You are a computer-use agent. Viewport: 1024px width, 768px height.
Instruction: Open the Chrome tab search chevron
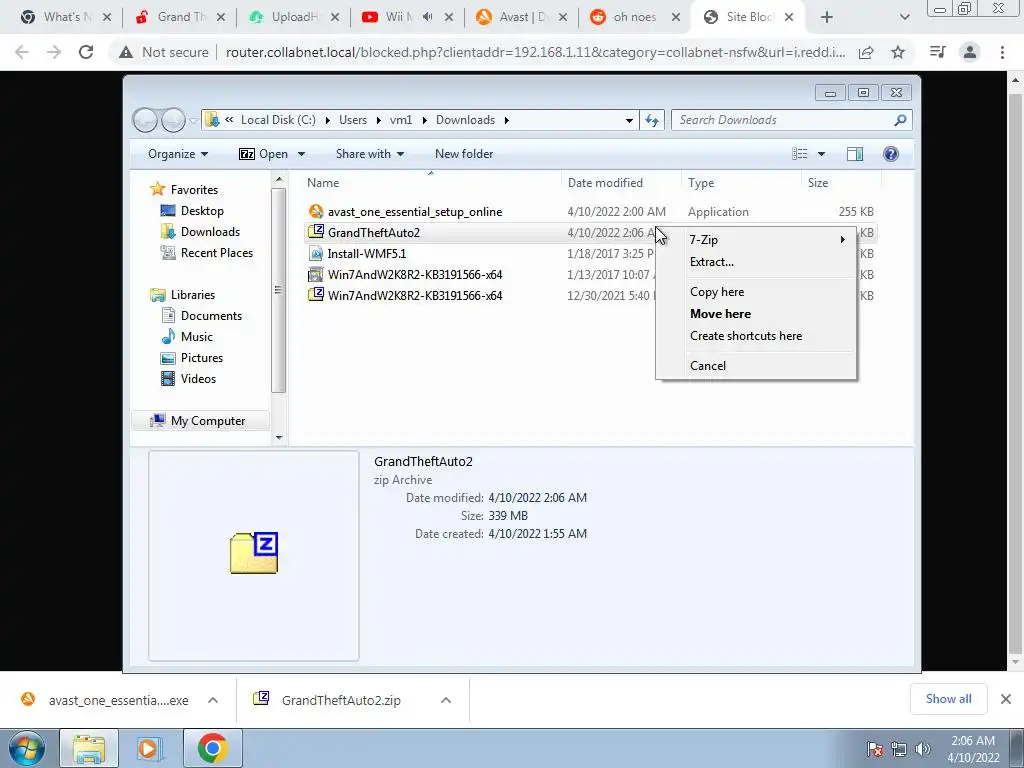[x=904, y=17]
